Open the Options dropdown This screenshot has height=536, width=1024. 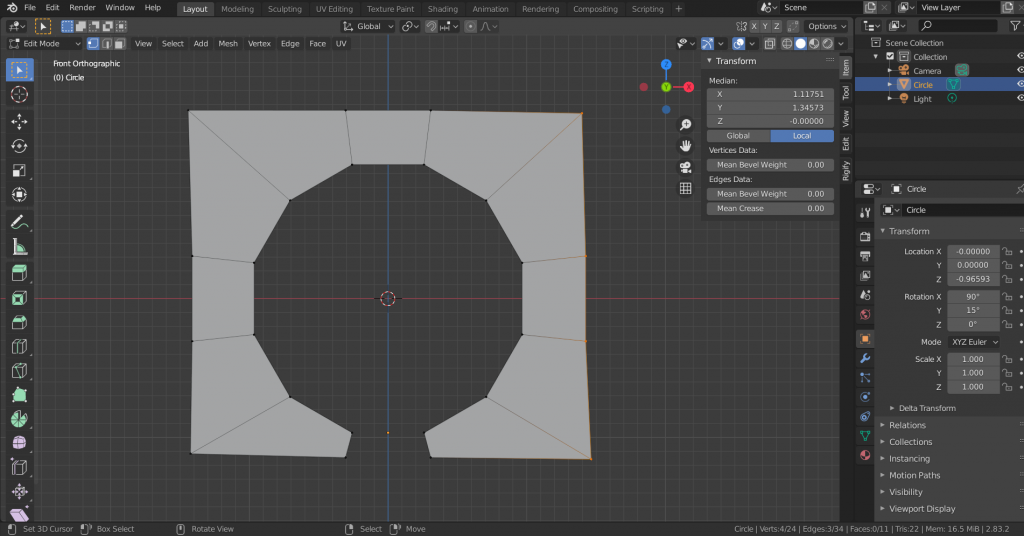(x=826, y=27)
